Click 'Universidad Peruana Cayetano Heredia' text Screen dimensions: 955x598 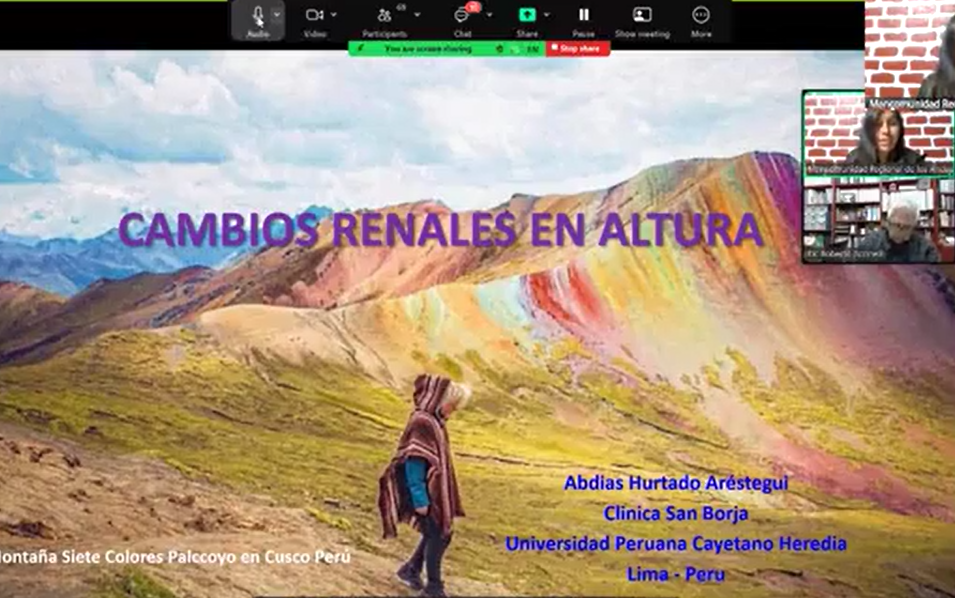[x=676, y=543]
